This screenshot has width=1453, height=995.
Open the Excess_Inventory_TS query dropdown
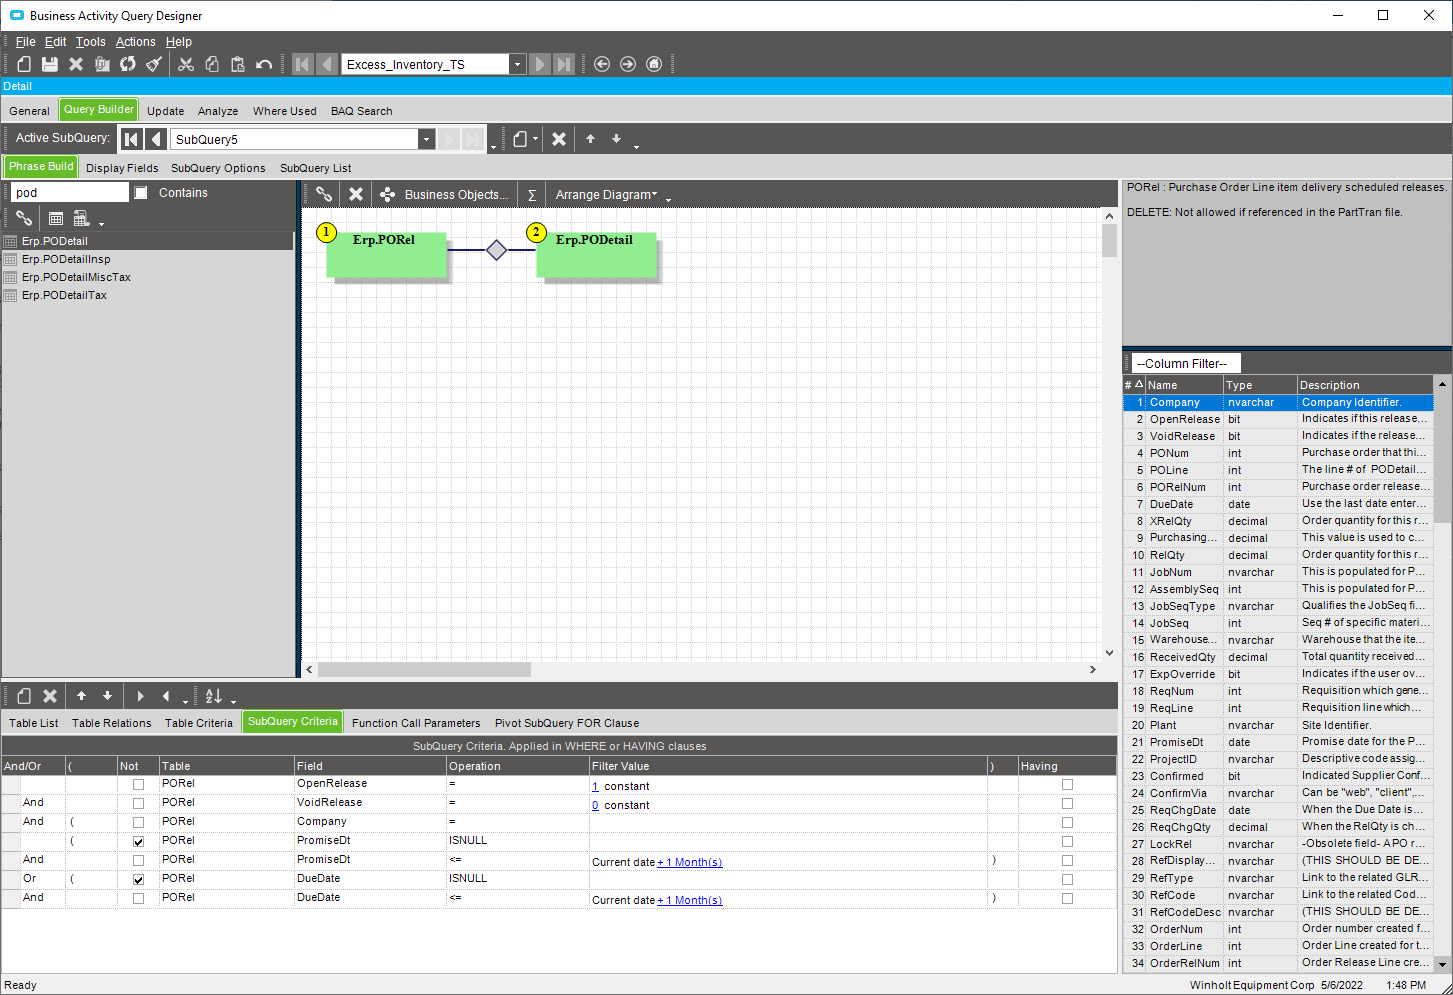[517, 64]
